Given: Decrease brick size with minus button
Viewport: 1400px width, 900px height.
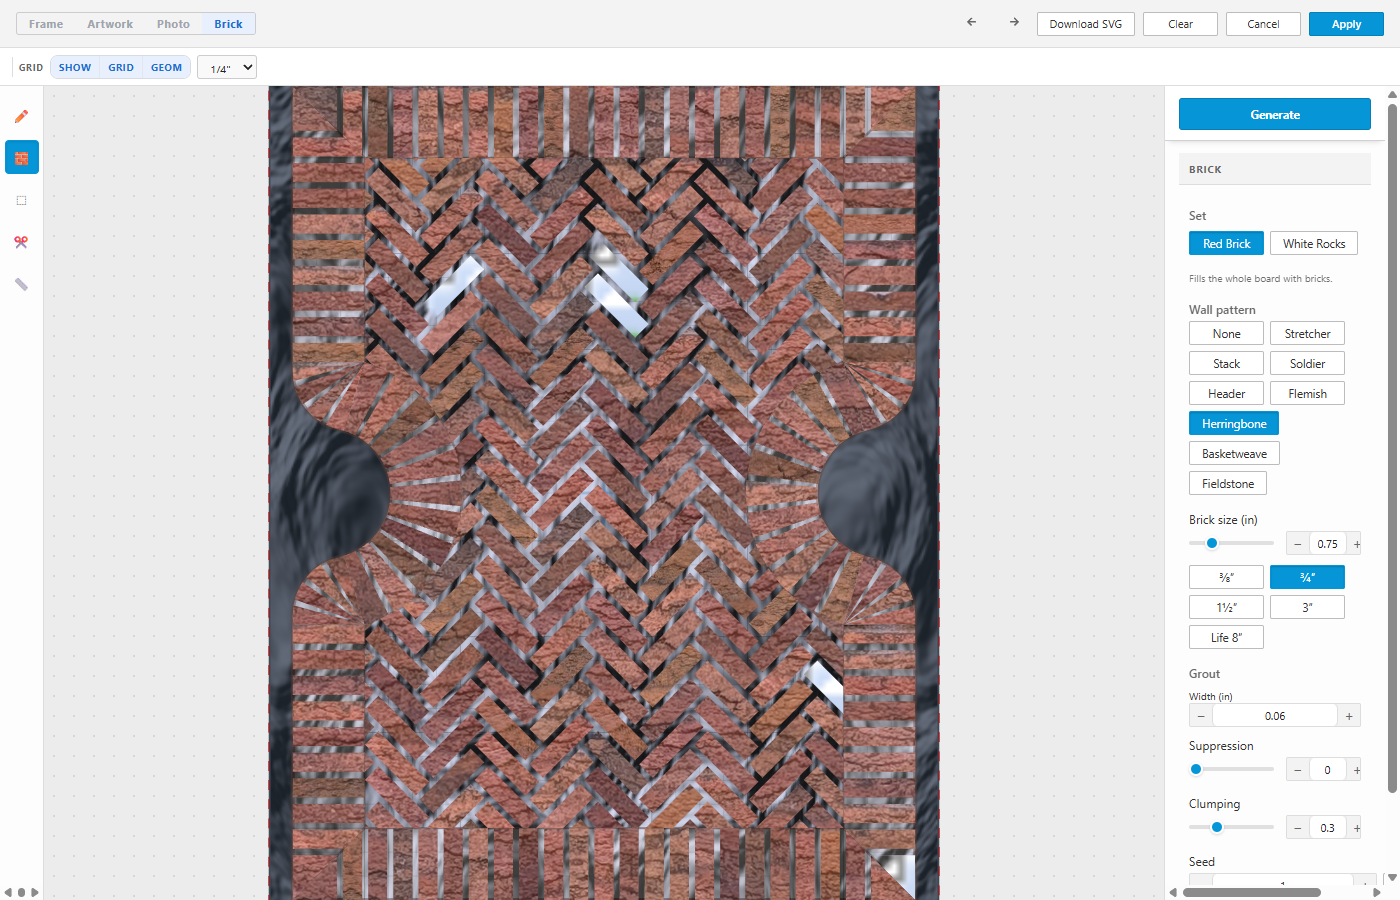Looking at the screenshot, I should pos(1297,544).
